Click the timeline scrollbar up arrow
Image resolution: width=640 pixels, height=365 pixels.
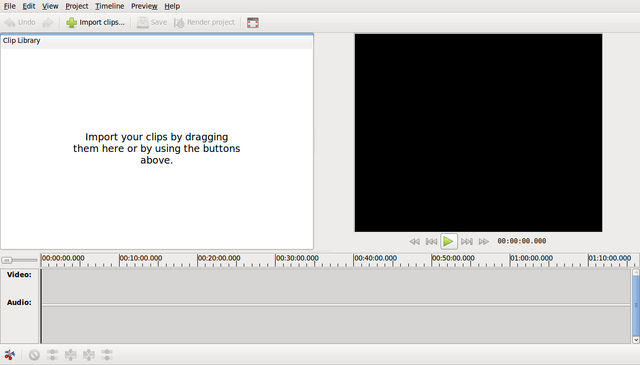tap(636, 272)
